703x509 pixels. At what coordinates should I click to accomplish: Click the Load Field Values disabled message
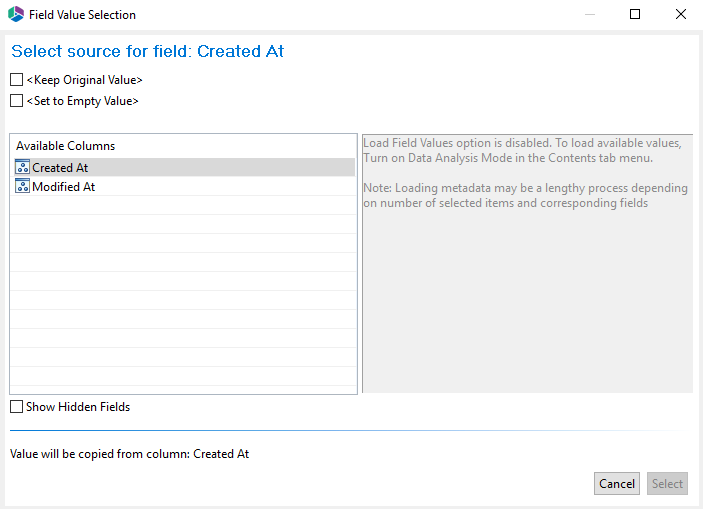(521, 150)
